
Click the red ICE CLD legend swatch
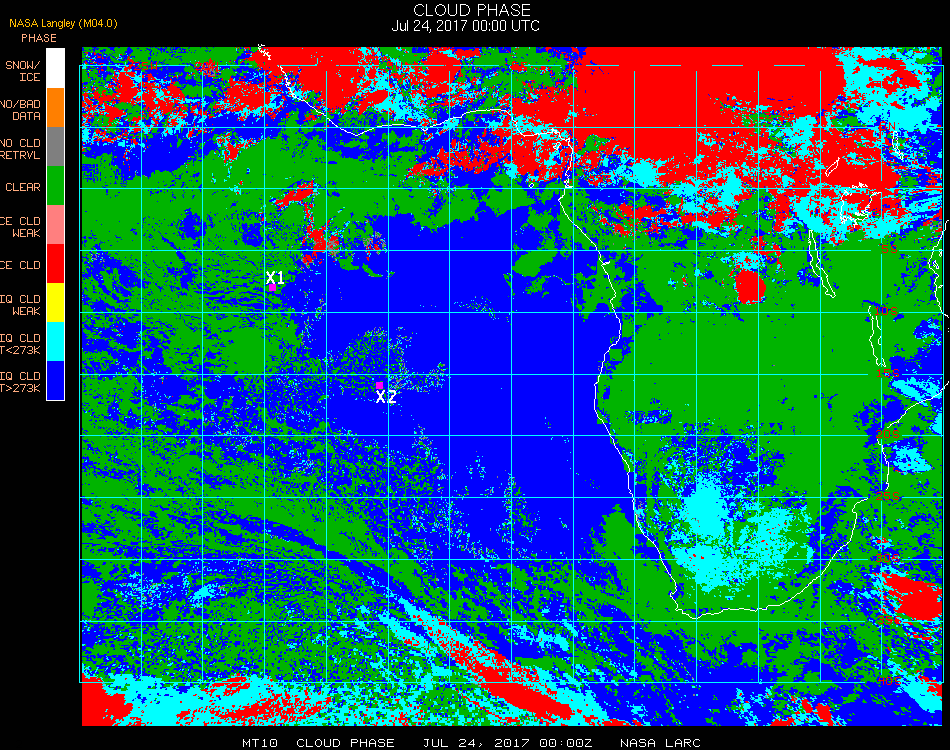click(x=55, y=264)
